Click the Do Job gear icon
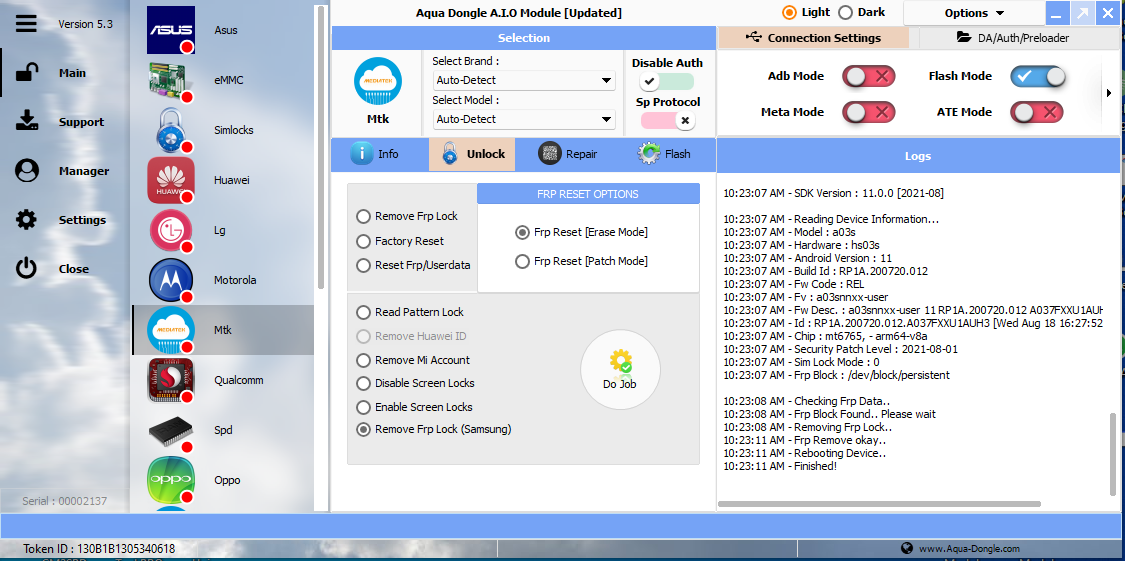 pos(620,362)
